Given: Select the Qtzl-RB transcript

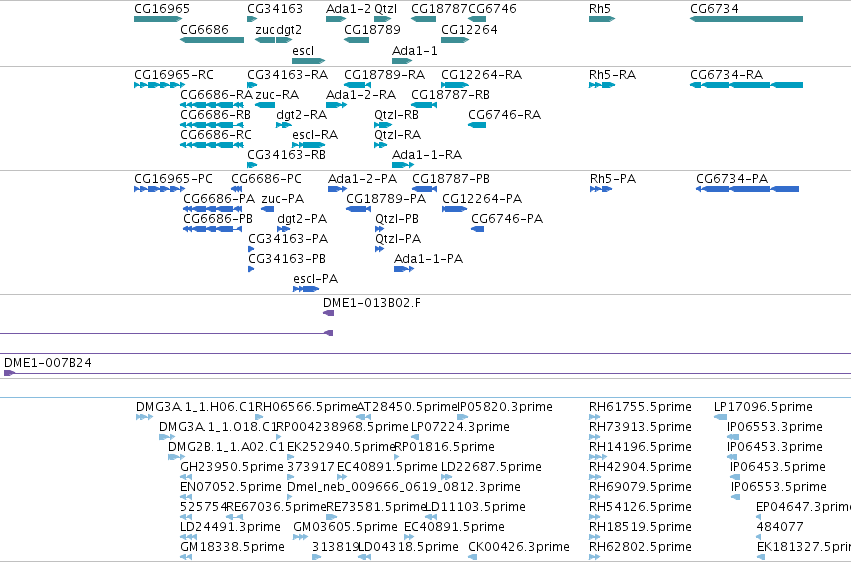Looking at the screenshot, I should click(x=383, y=125).
